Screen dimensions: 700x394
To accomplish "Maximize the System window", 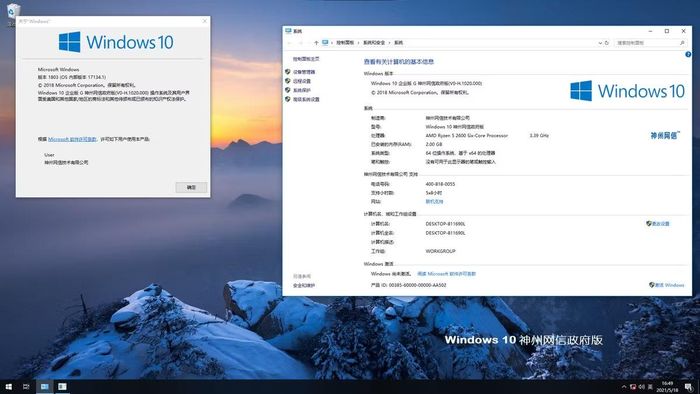I will point(667,31).
